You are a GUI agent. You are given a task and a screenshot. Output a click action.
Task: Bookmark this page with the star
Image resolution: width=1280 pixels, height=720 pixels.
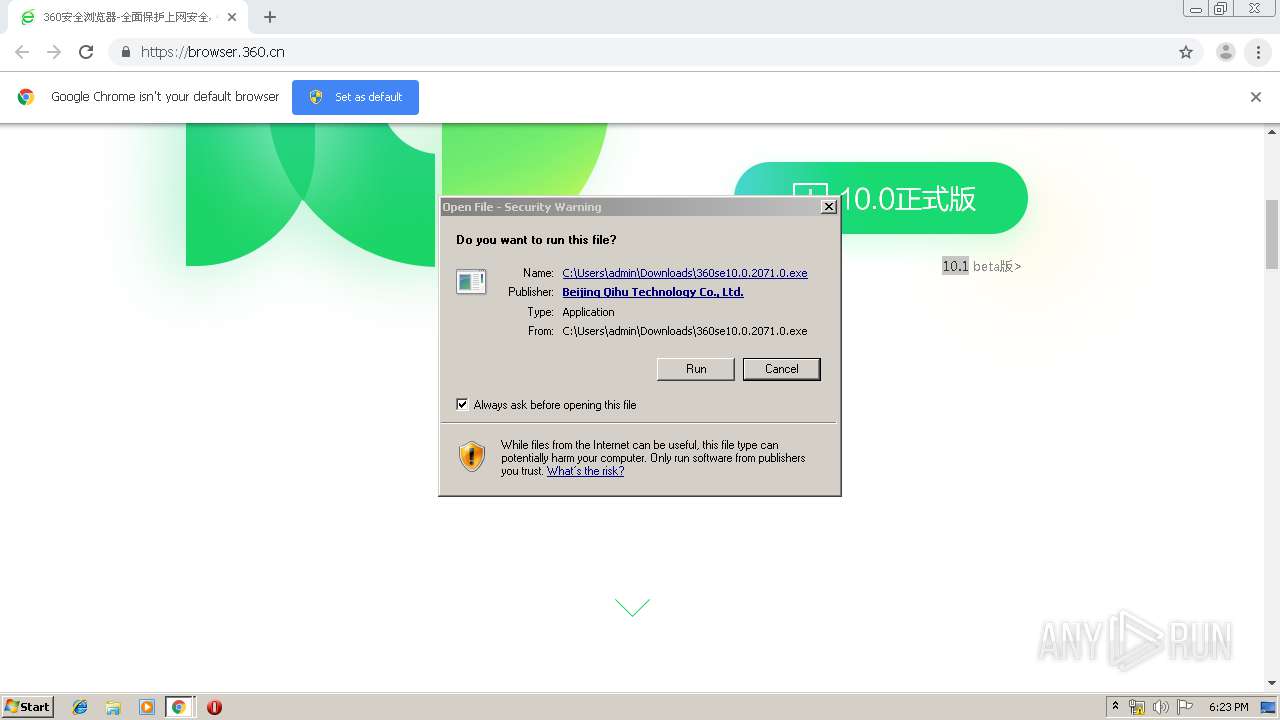point(1186,52)
